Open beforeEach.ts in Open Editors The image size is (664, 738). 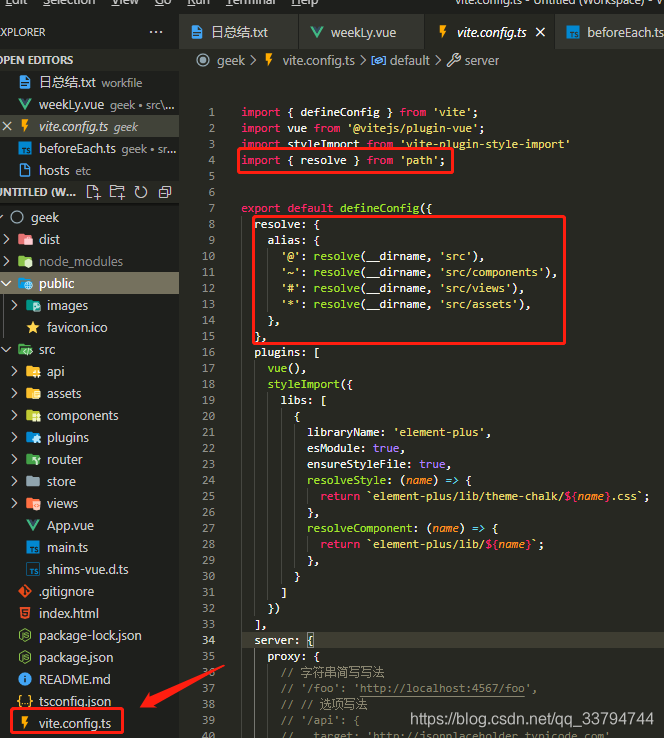pyautogui.click(x=89, y=149)
